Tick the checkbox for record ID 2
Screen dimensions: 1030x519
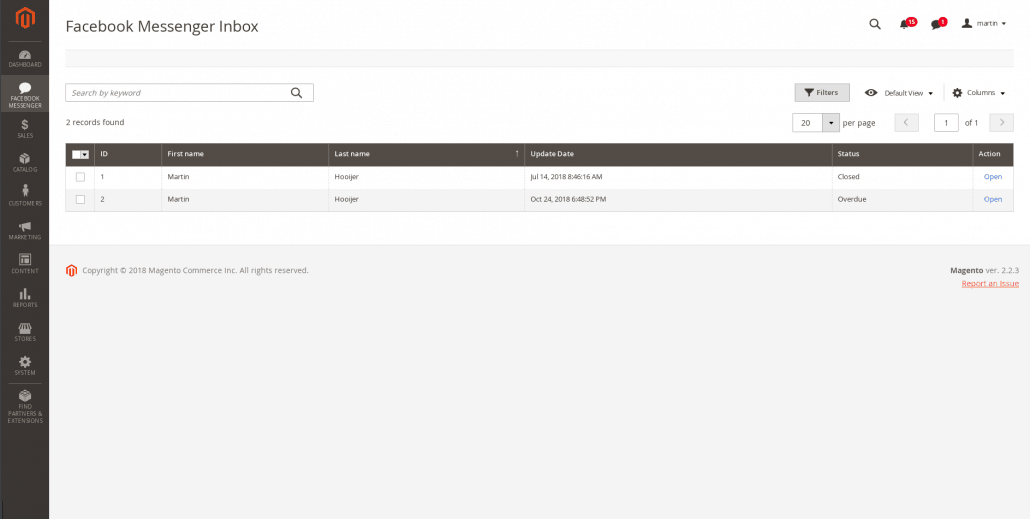[x=80, y=199]
